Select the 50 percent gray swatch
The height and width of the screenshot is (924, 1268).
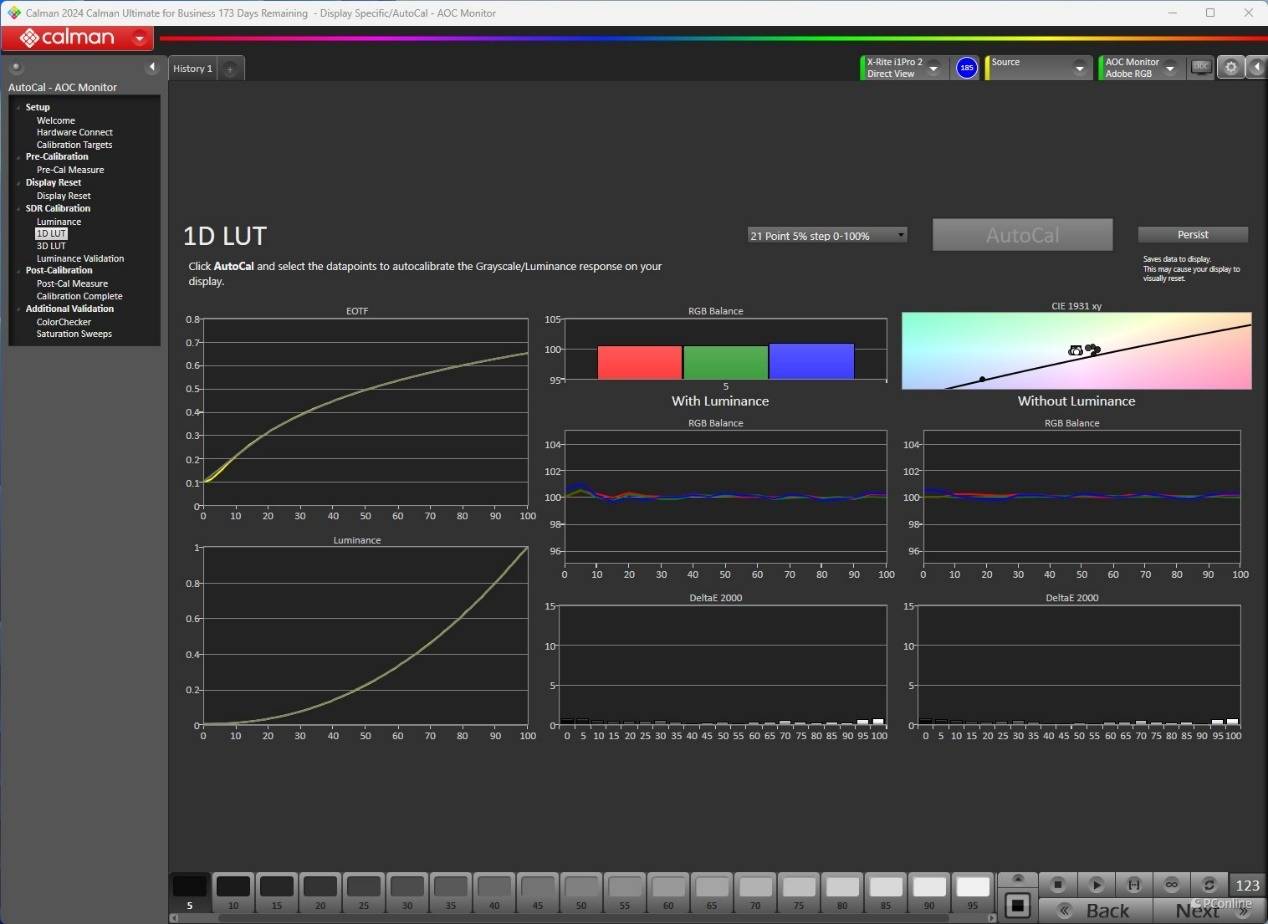click(581, 887)
